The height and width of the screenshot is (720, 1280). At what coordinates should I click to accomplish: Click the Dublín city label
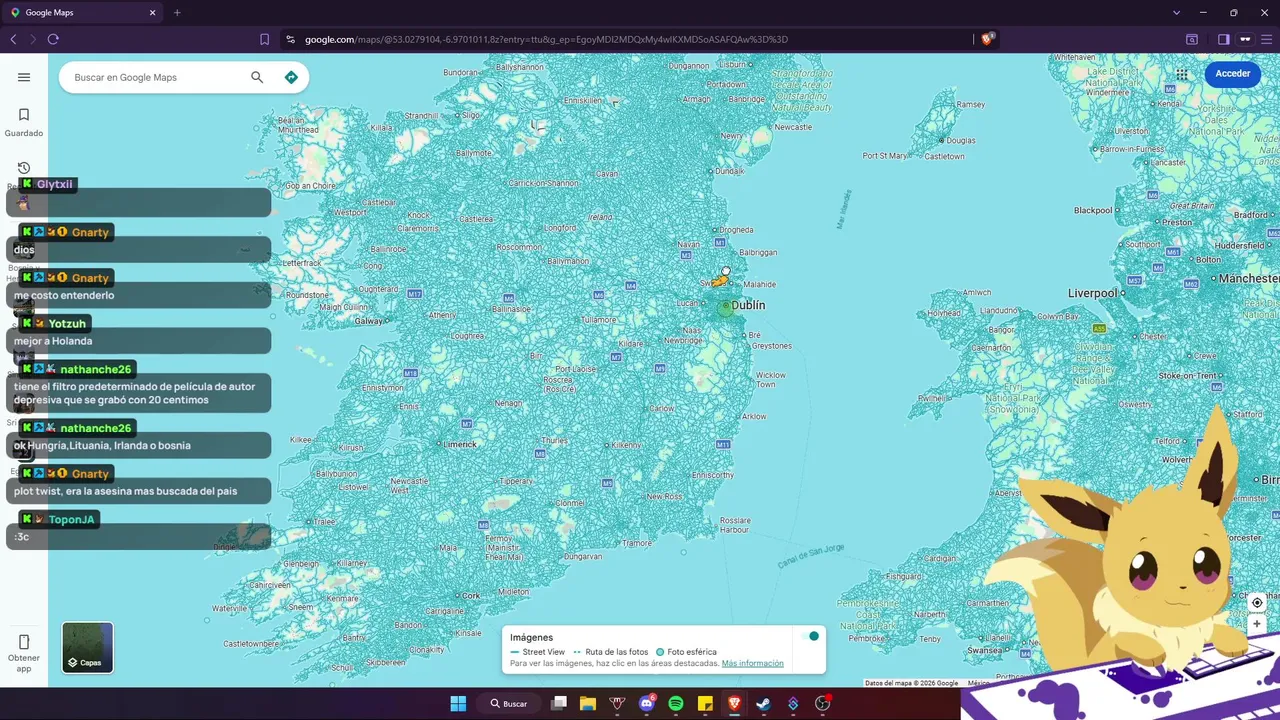click(748, 305)
